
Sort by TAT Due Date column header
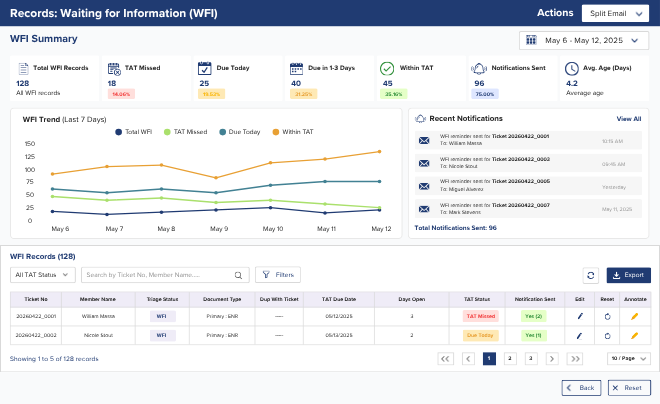pyautogui.click(x=339, y=299)
